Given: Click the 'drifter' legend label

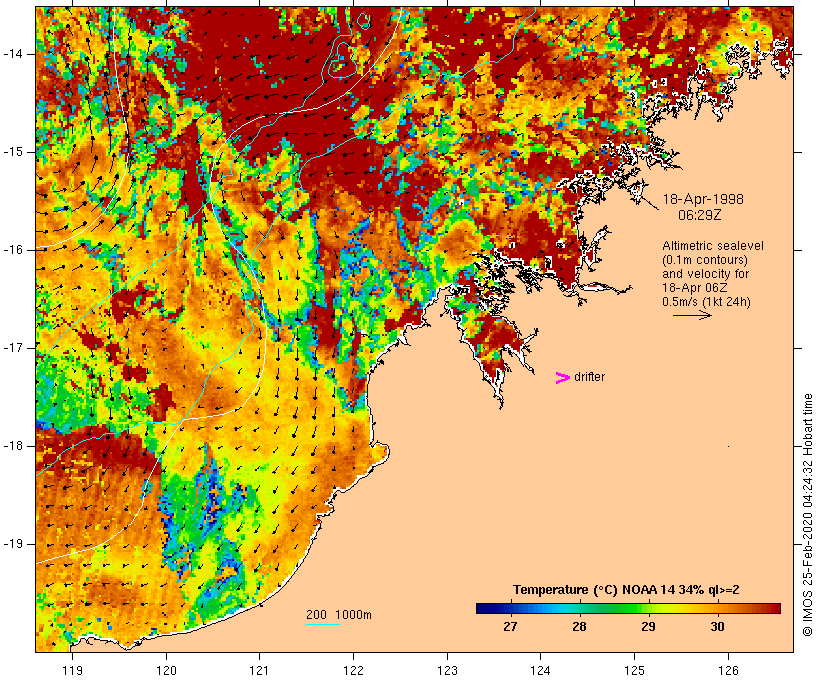Looking at the screenshot, I should tap(589, 377).
